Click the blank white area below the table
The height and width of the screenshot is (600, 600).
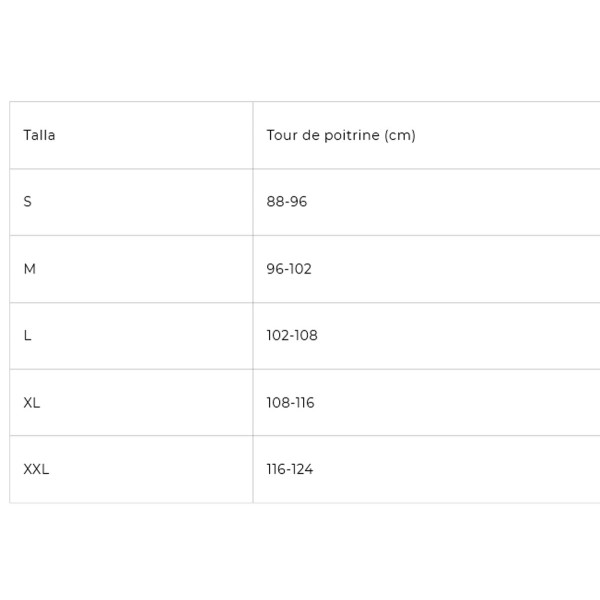coord(300,550)
